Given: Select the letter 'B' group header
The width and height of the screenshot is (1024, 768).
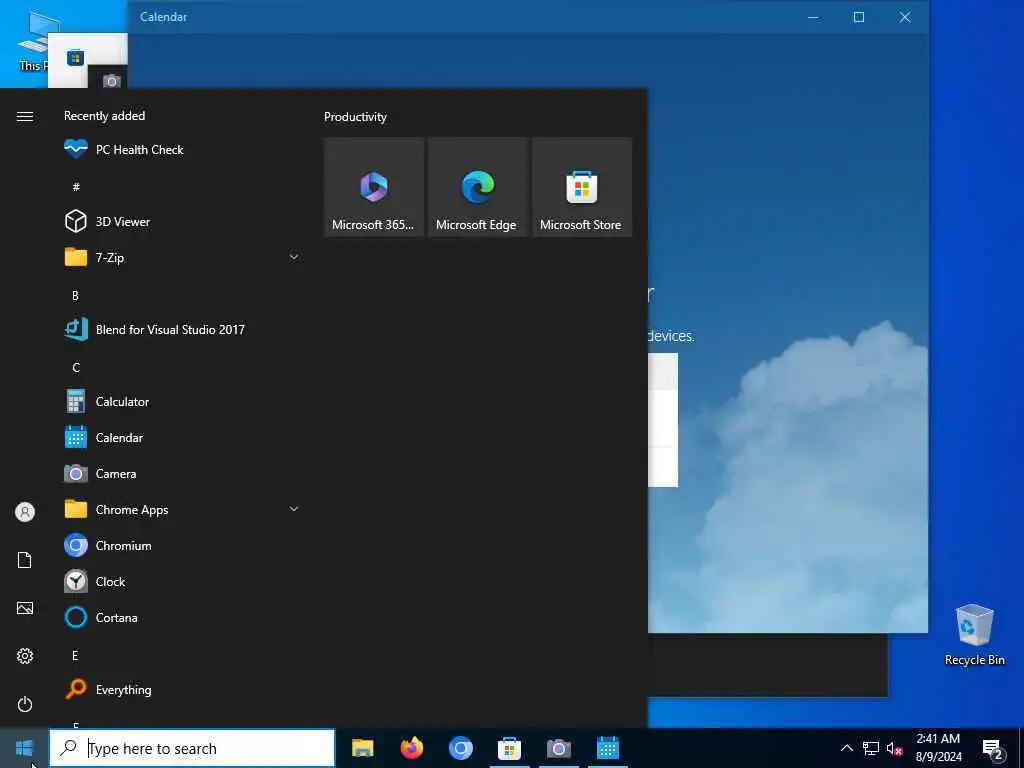Looking at the screenshot, I should (x=75, y=295).
